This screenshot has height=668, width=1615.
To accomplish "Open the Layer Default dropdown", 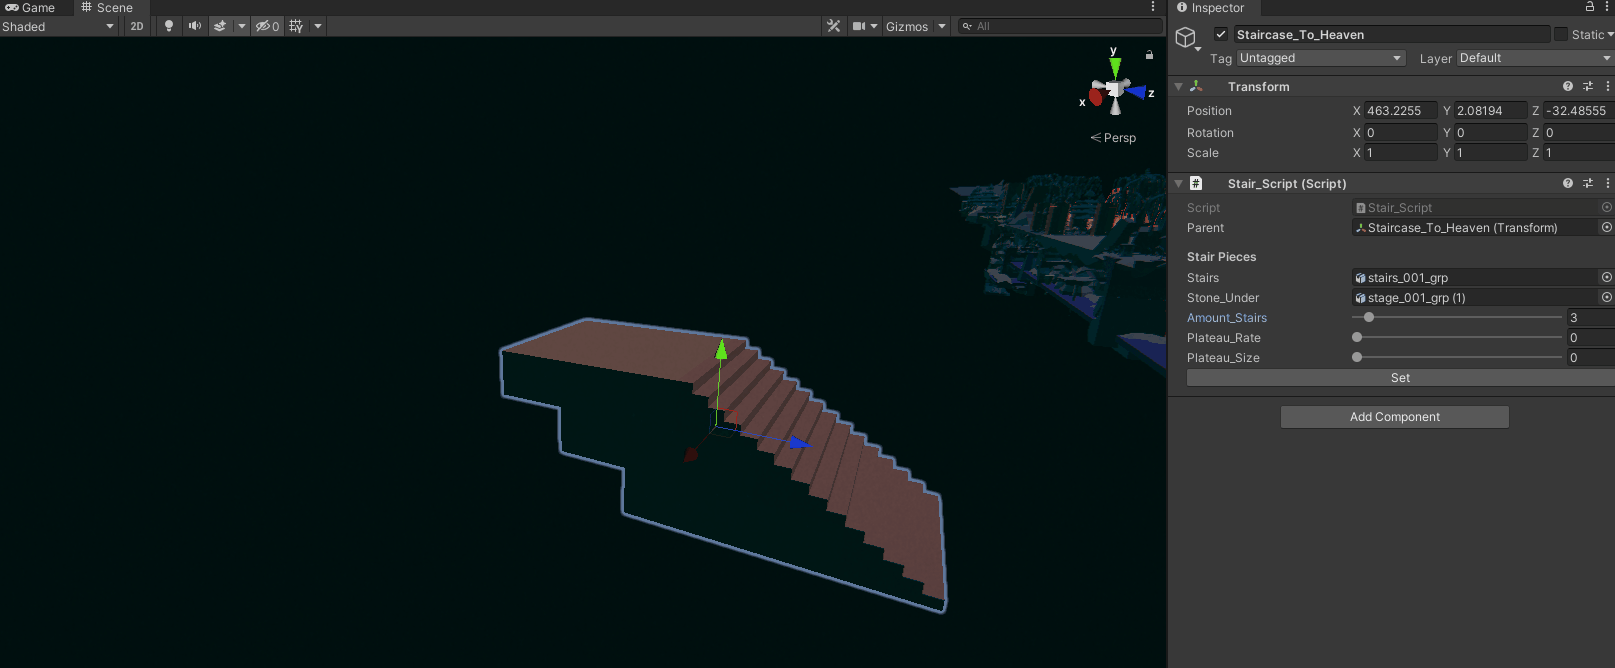I will point(1535,58).
